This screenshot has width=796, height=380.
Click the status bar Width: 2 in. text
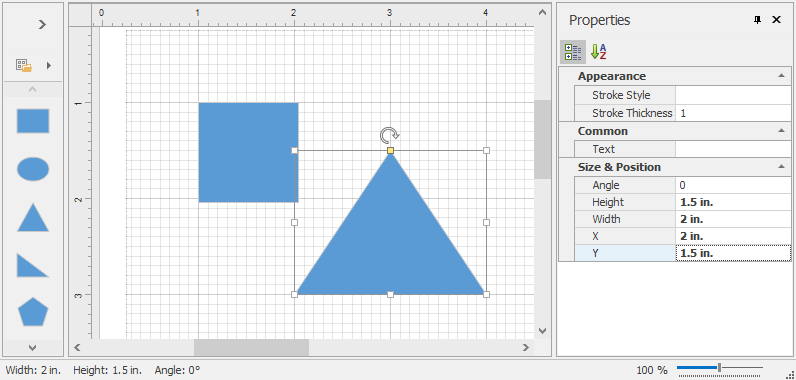coord(33,370)
